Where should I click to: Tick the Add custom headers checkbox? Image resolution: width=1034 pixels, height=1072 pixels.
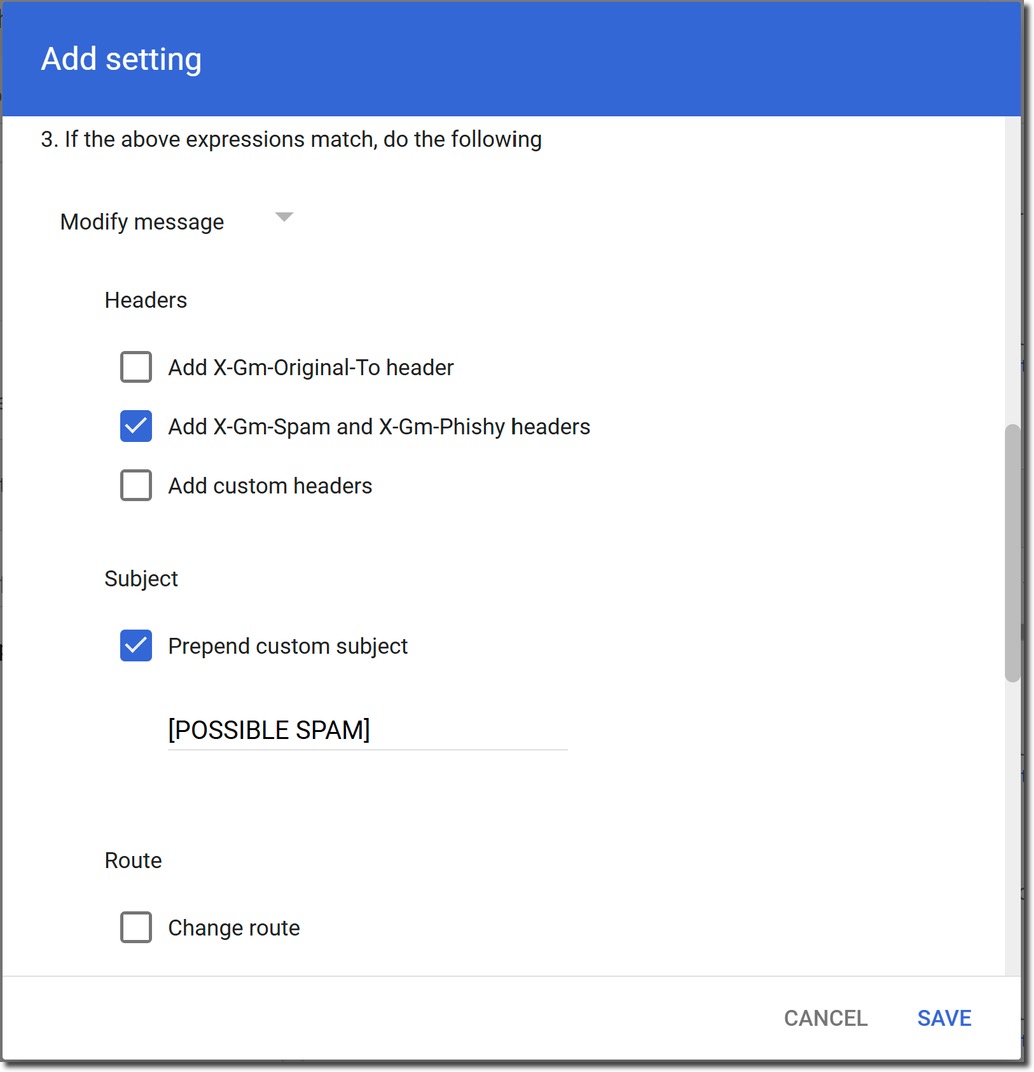click(x=136, y=486)
